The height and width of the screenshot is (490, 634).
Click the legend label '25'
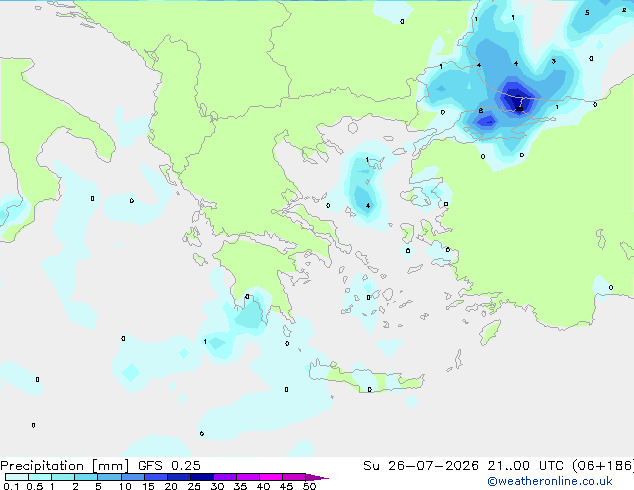194,486
